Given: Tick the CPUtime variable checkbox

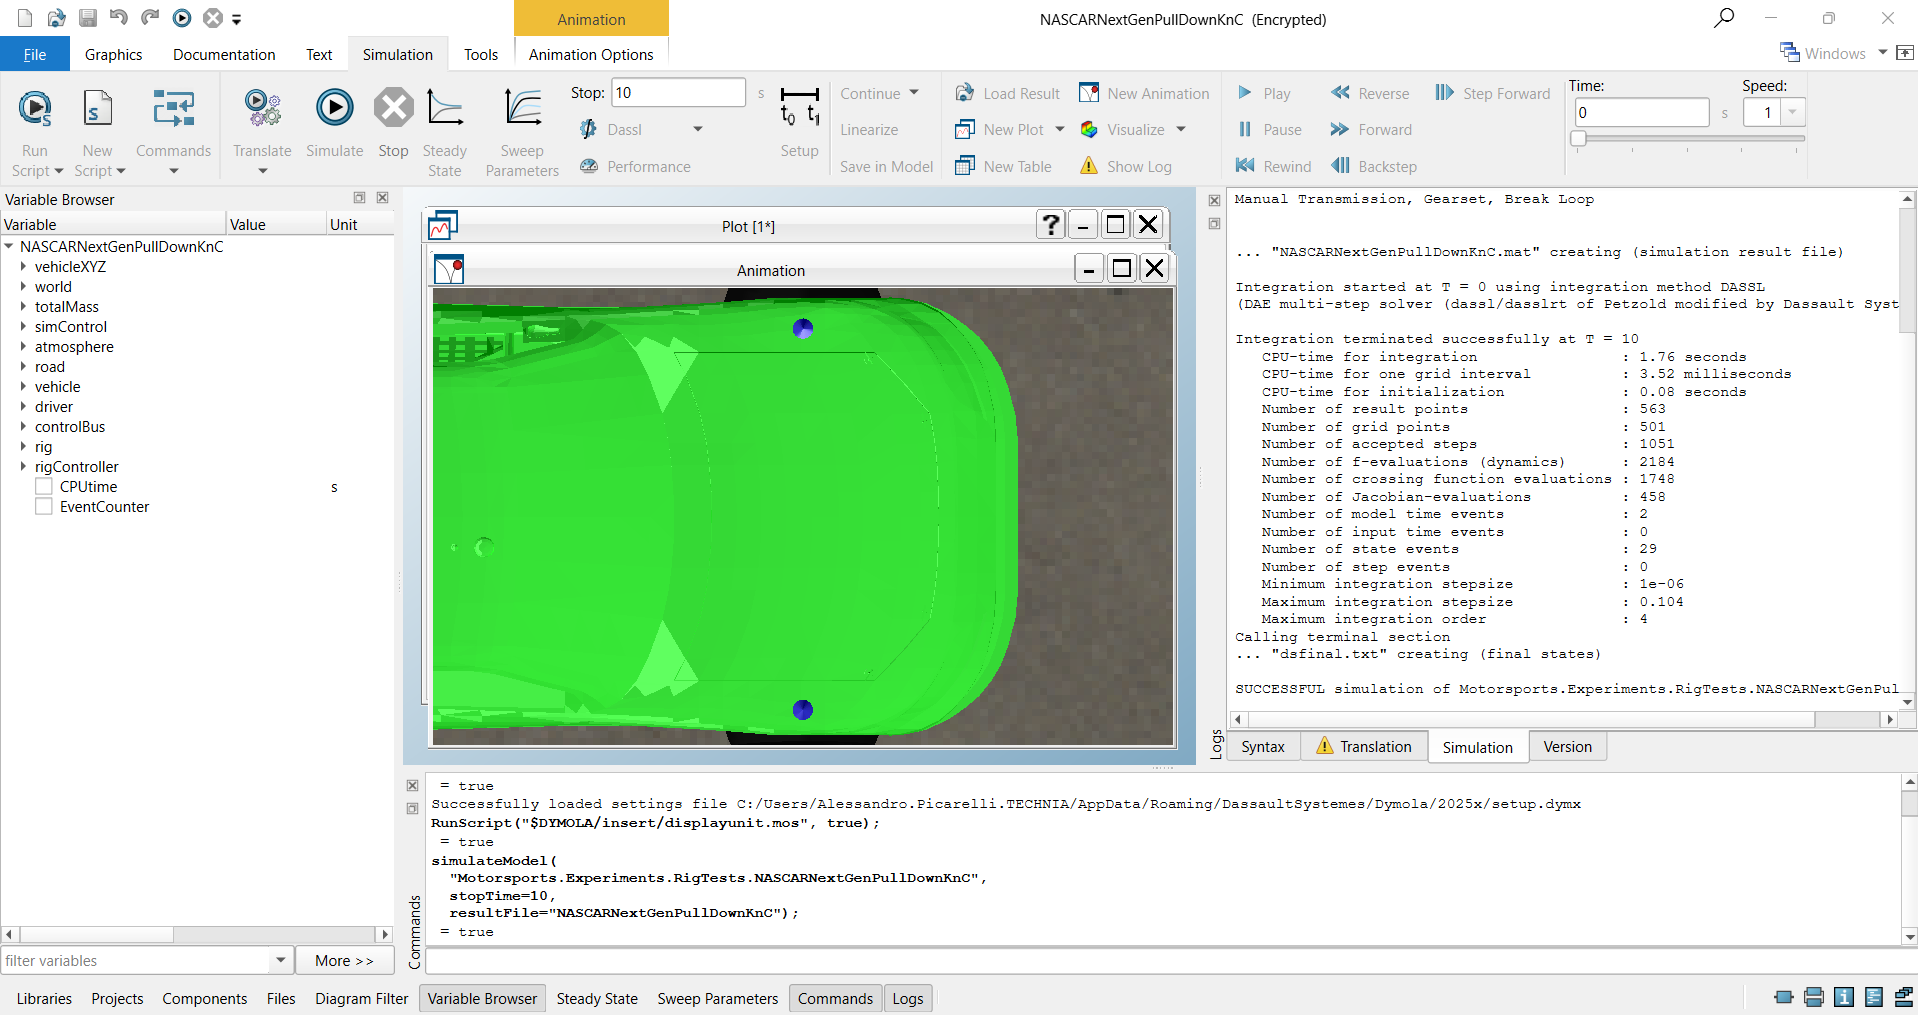Looking at the screenshot, I should (44, 487).
